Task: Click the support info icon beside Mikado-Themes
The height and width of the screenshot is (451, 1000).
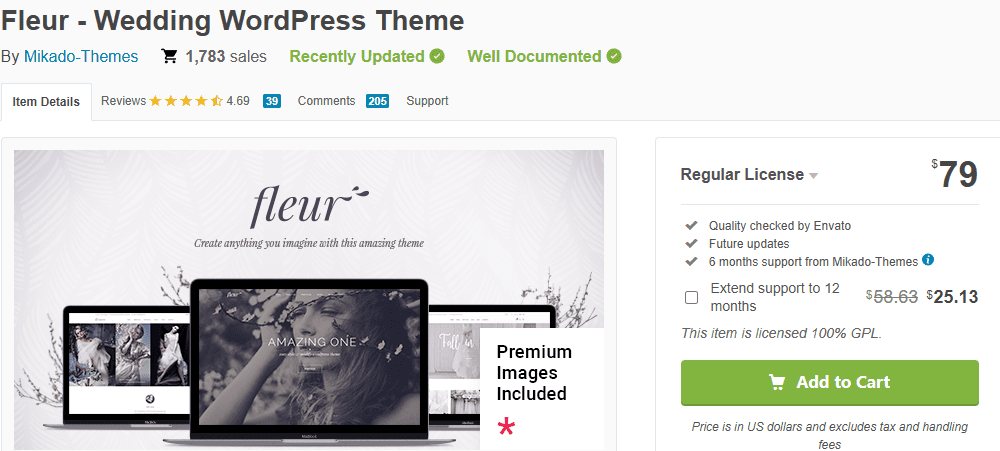Action: [929, 260]
